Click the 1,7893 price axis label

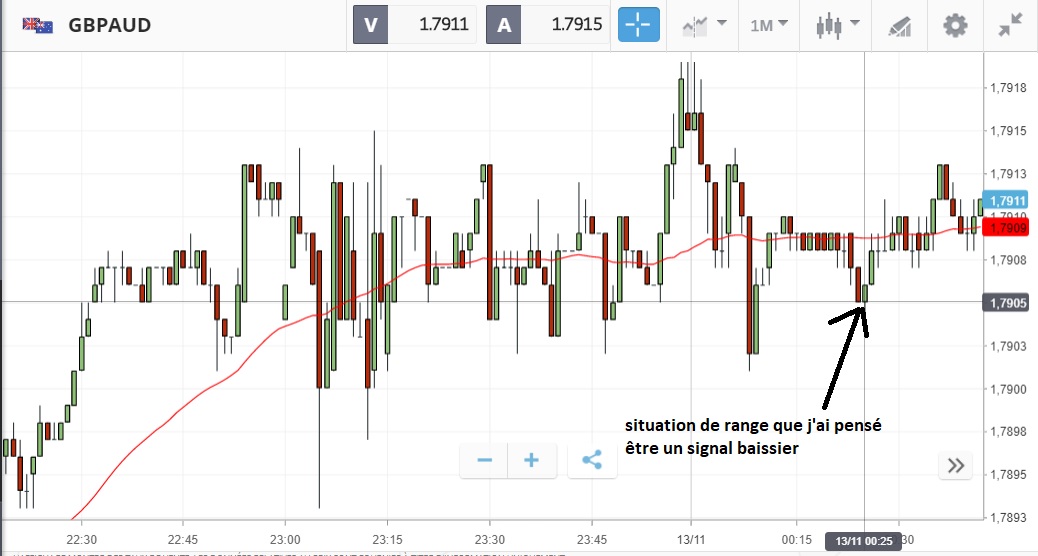[x=1008, y=518]
